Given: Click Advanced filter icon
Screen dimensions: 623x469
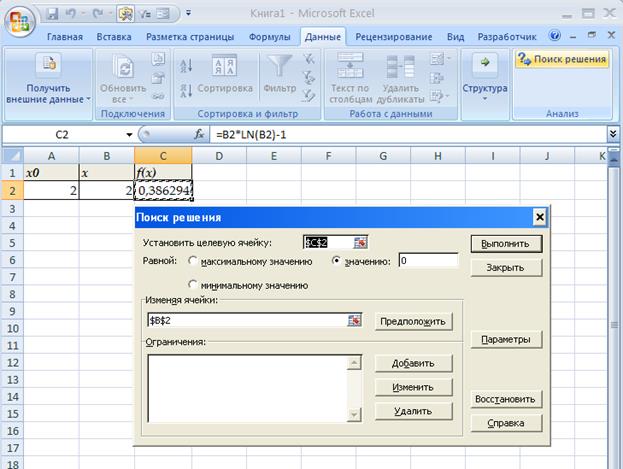Looking at the screenshot, I should (x=309, y=96).
